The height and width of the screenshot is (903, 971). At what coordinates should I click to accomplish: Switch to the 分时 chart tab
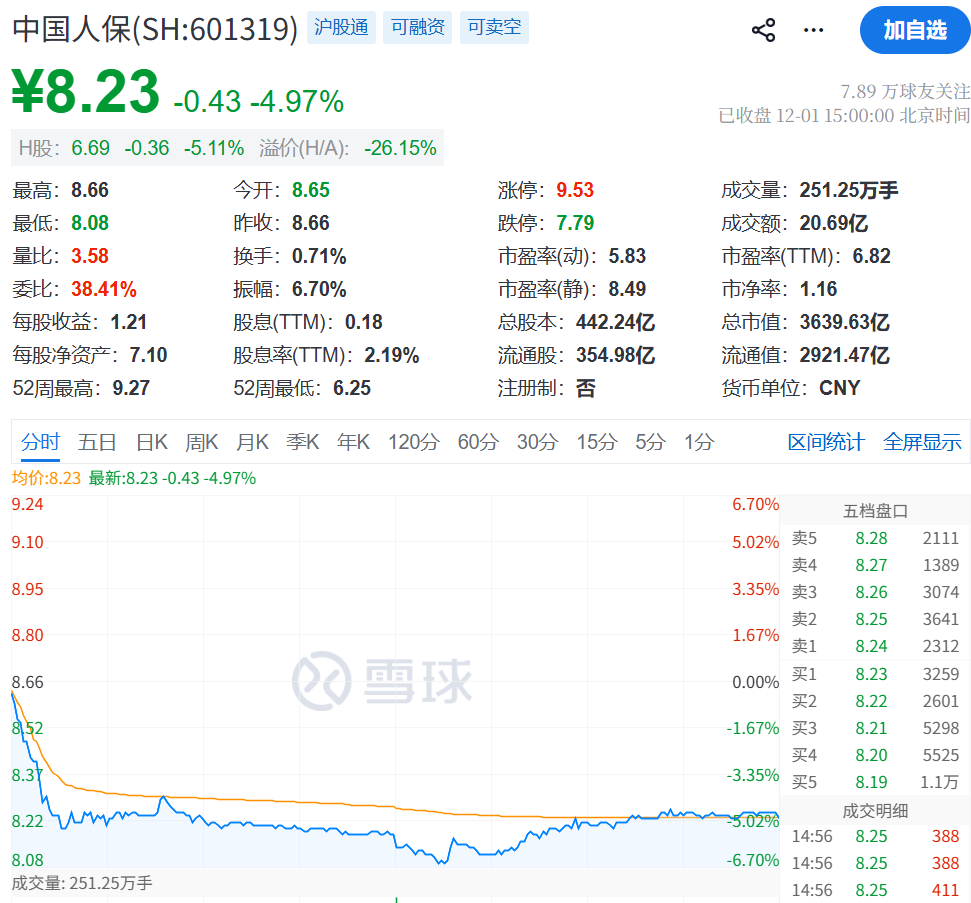click(40, 442)
